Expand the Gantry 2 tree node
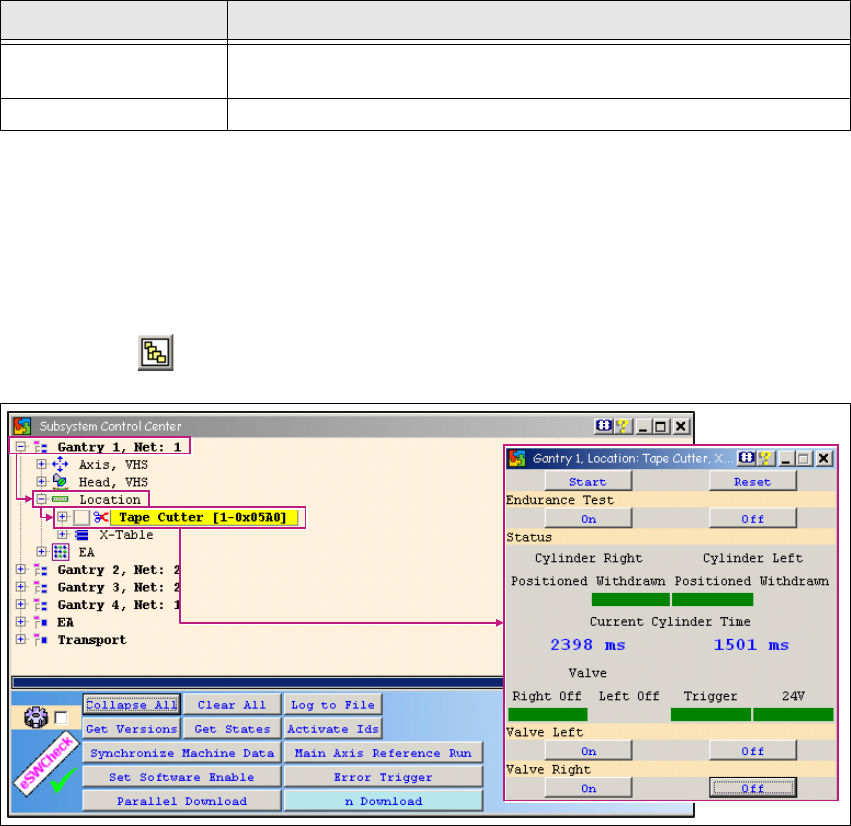 pyautogui.click(x=19, y=570)
